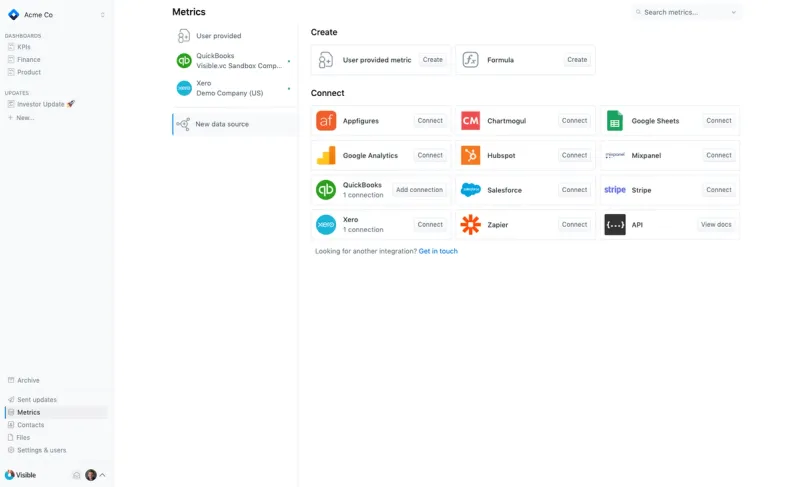Screen dimensions: 800x487
Task: Connect Zapier integration
Action: [574, 225]
